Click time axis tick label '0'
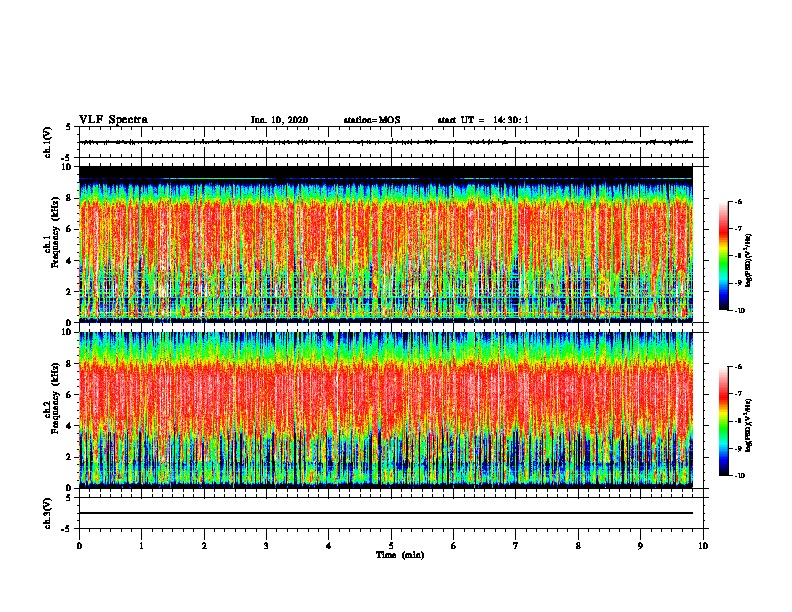The height and width of the screenshot is (612, 792). [x=79, y=546]
